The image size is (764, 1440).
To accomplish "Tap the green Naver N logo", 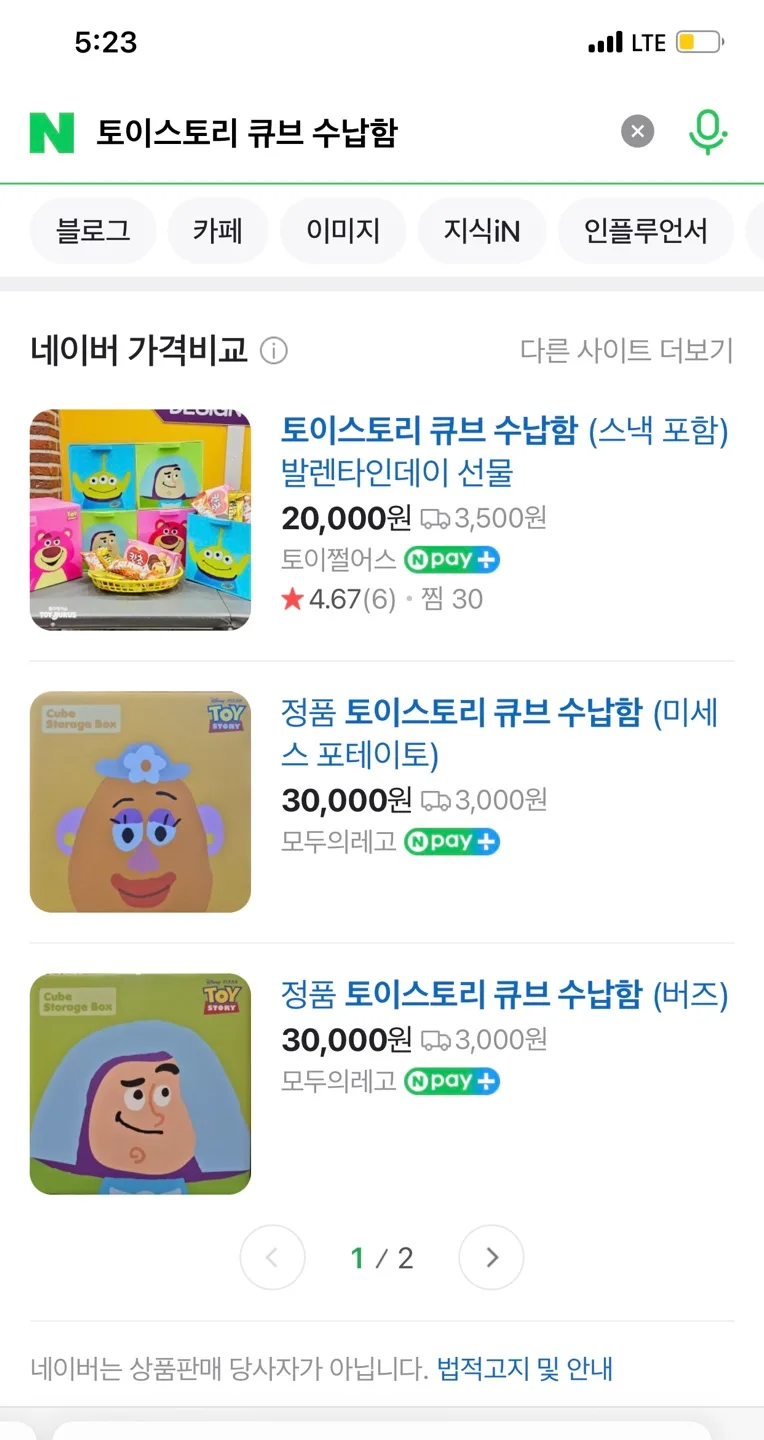I will coord(52,132).
